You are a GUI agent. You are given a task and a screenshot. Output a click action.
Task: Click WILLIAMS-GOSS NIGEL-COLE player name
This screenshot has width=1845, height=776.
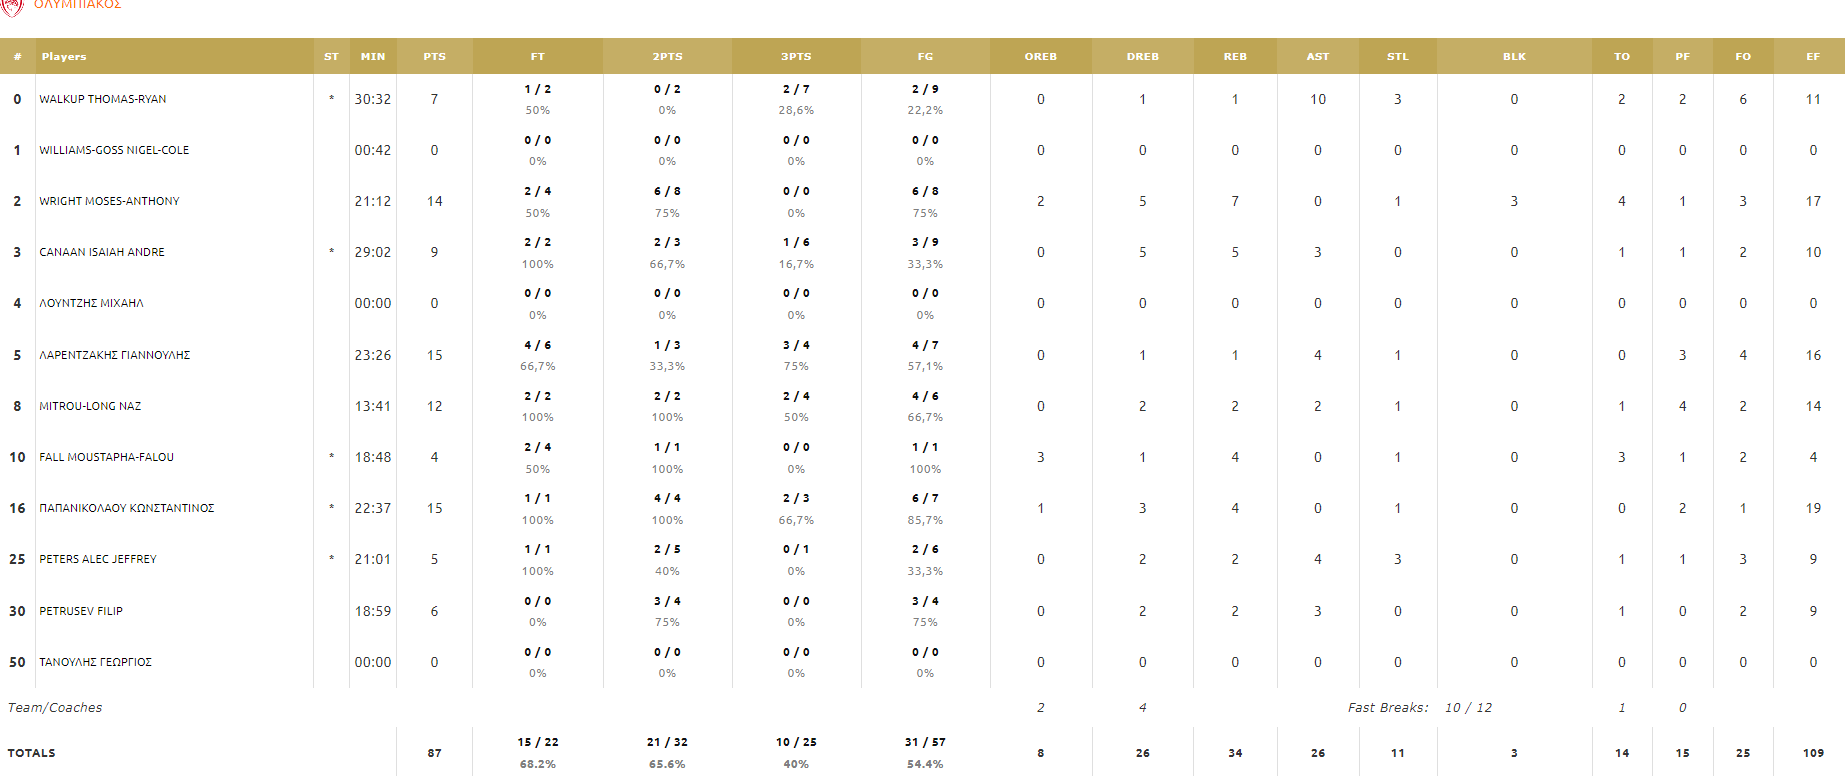(114, 150)
